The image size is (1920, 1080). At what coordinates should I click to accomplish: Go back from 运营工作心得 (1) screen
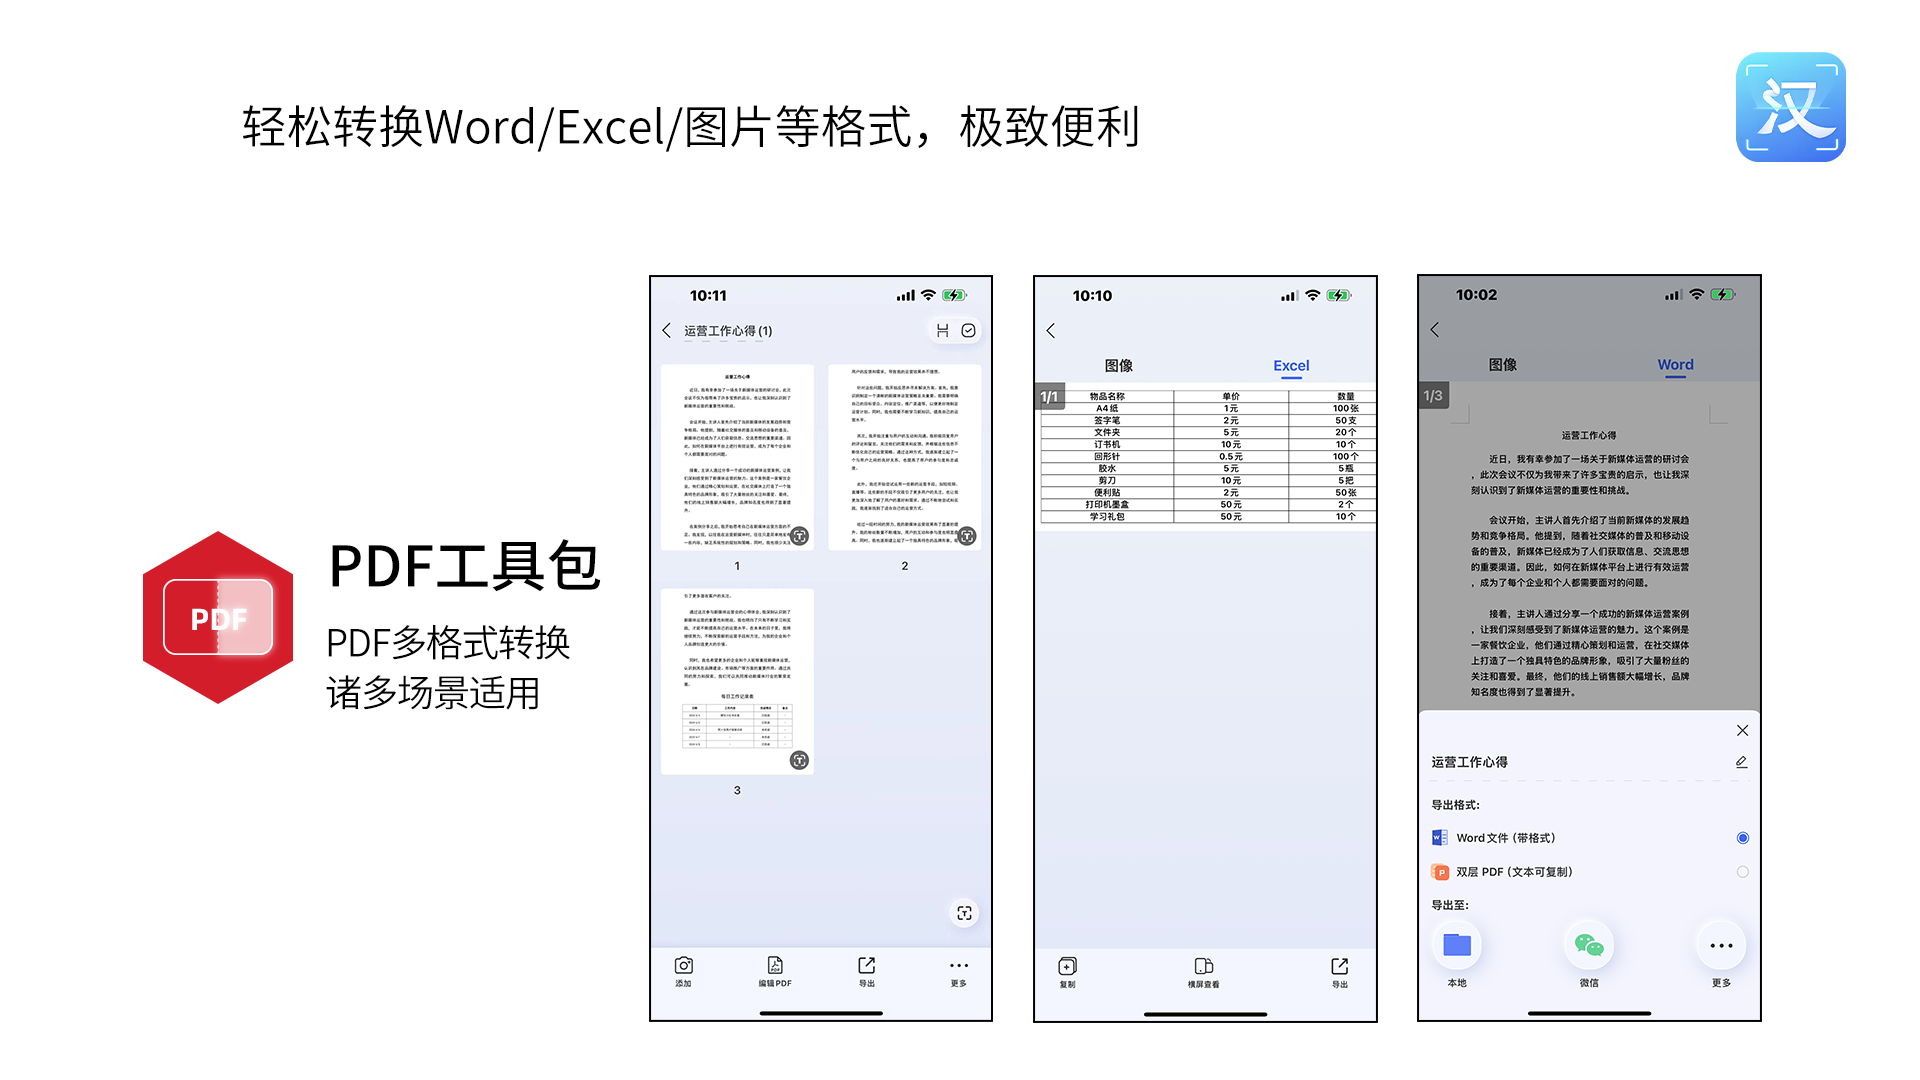(667, 331)
